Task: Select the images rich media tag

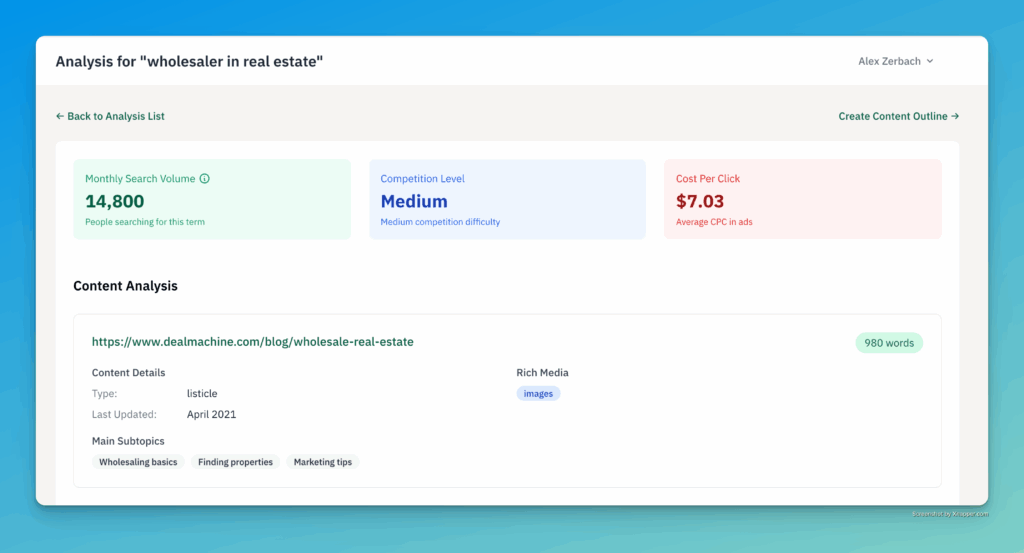Action: click(538, 394)
